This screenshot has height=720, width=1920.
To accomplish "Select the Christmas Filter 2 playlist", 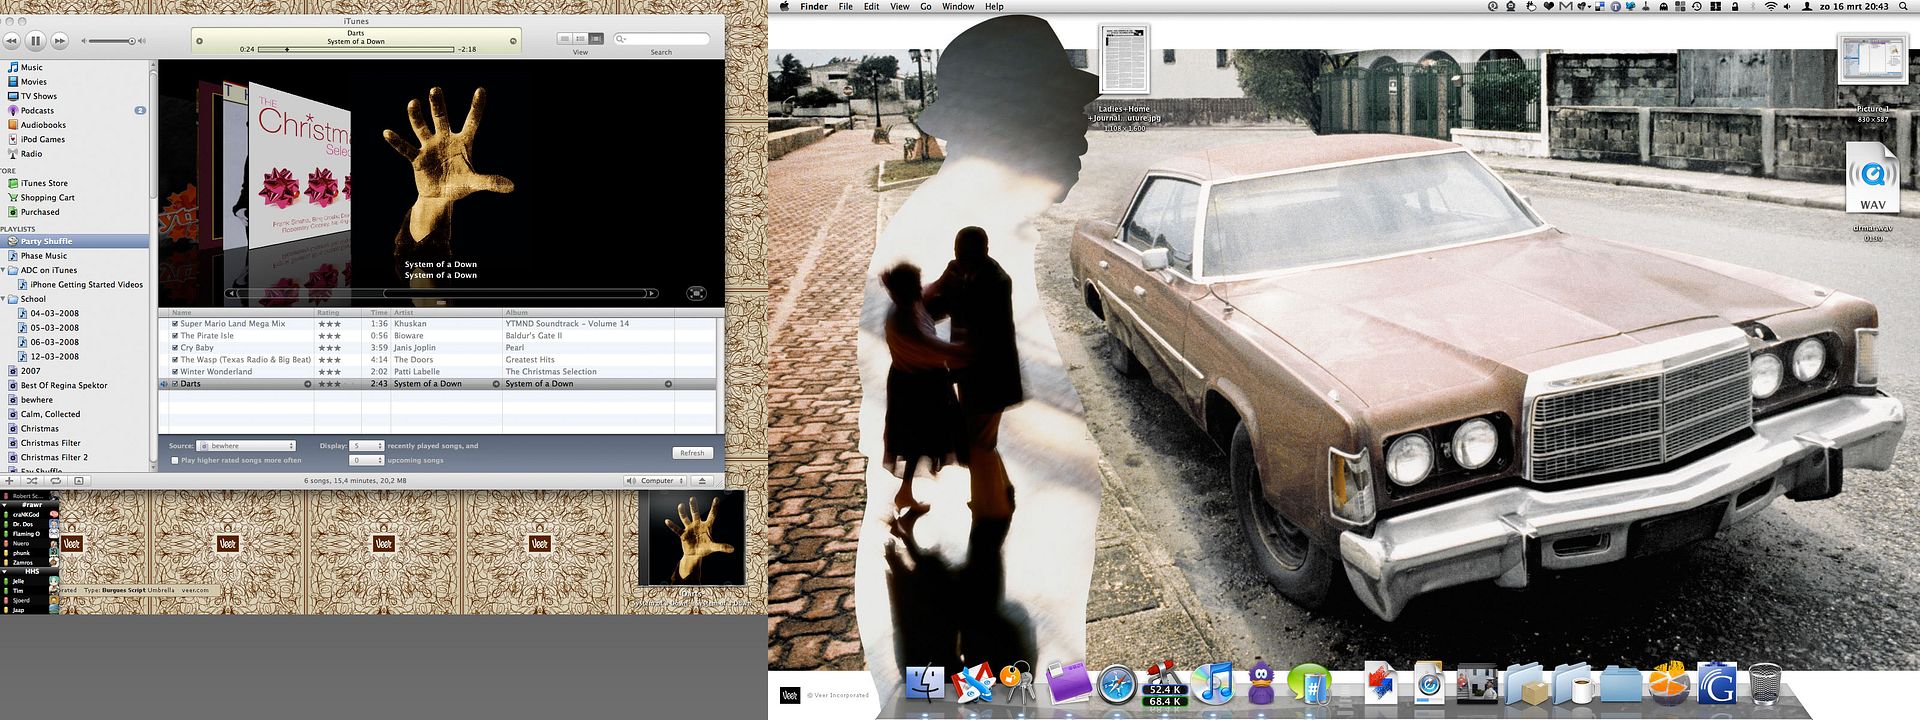I will 54,457.
